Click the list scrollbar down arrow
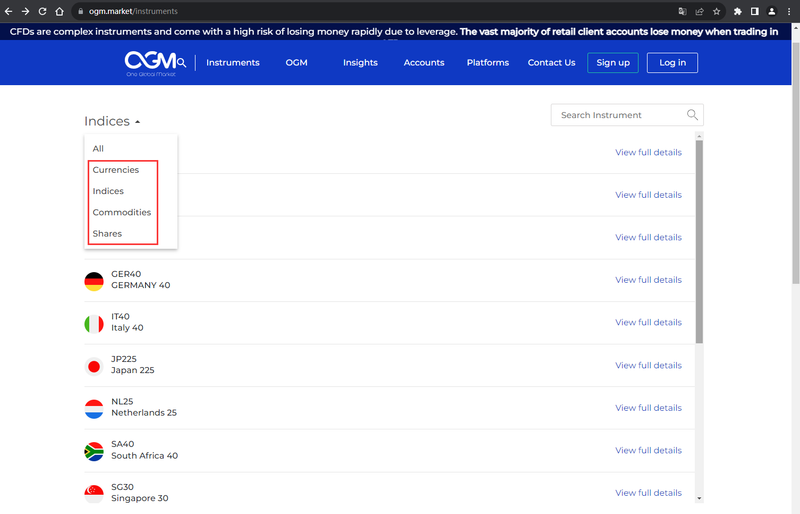This screenshot has width=800, height=514. pyautogui.click(x=699, y=498)
